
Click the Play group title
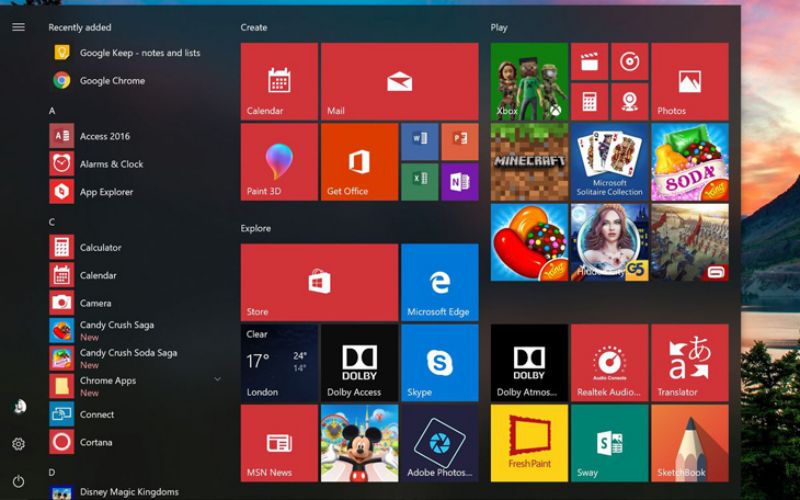(498, 28)
